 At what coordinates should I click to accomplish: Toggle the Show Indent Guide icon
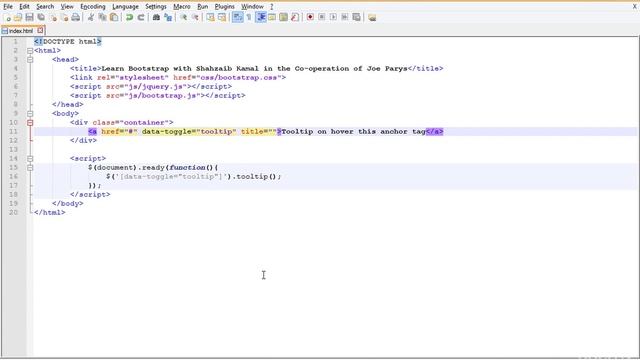pos(261,18)
